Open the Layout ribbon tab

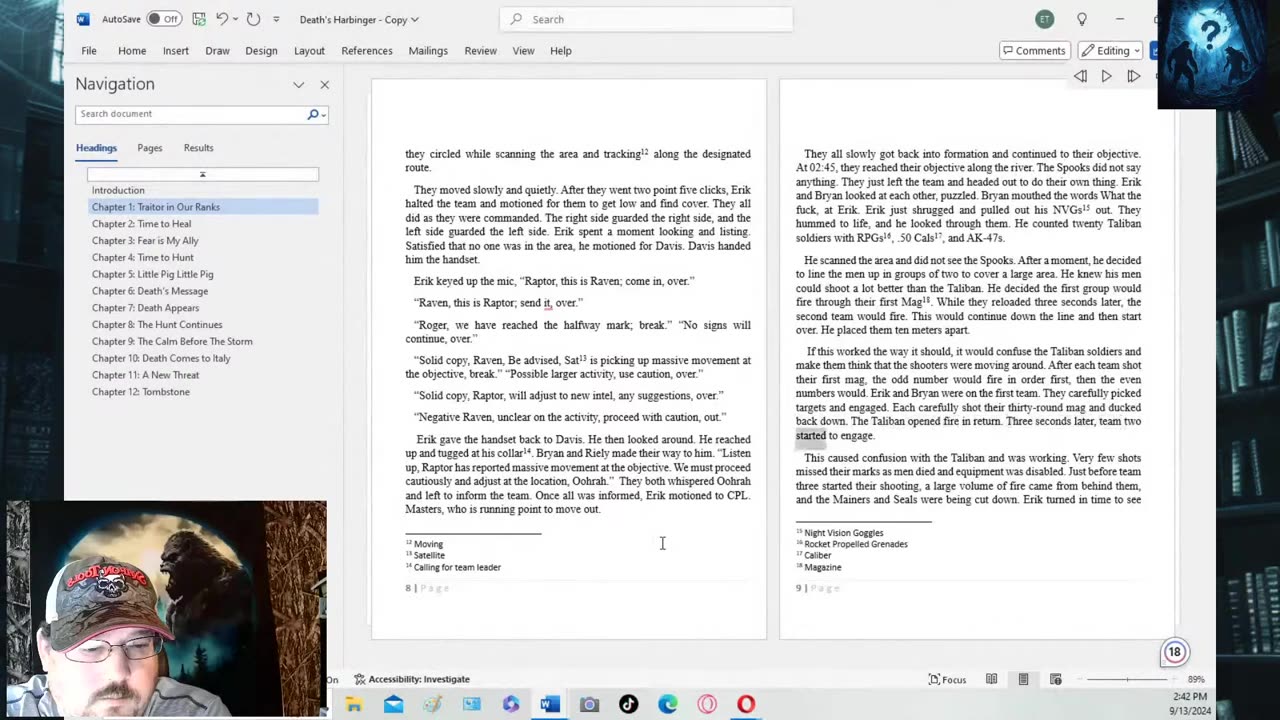309,50
